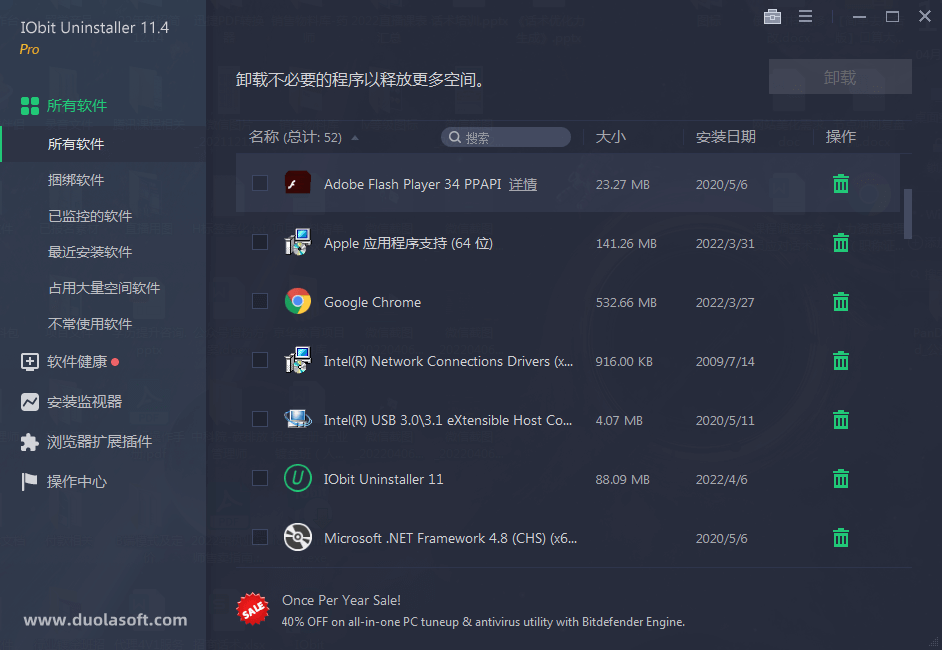Focus the 搜索 input field
Viewport: 942px width, 650px height.
pos(506,138)
